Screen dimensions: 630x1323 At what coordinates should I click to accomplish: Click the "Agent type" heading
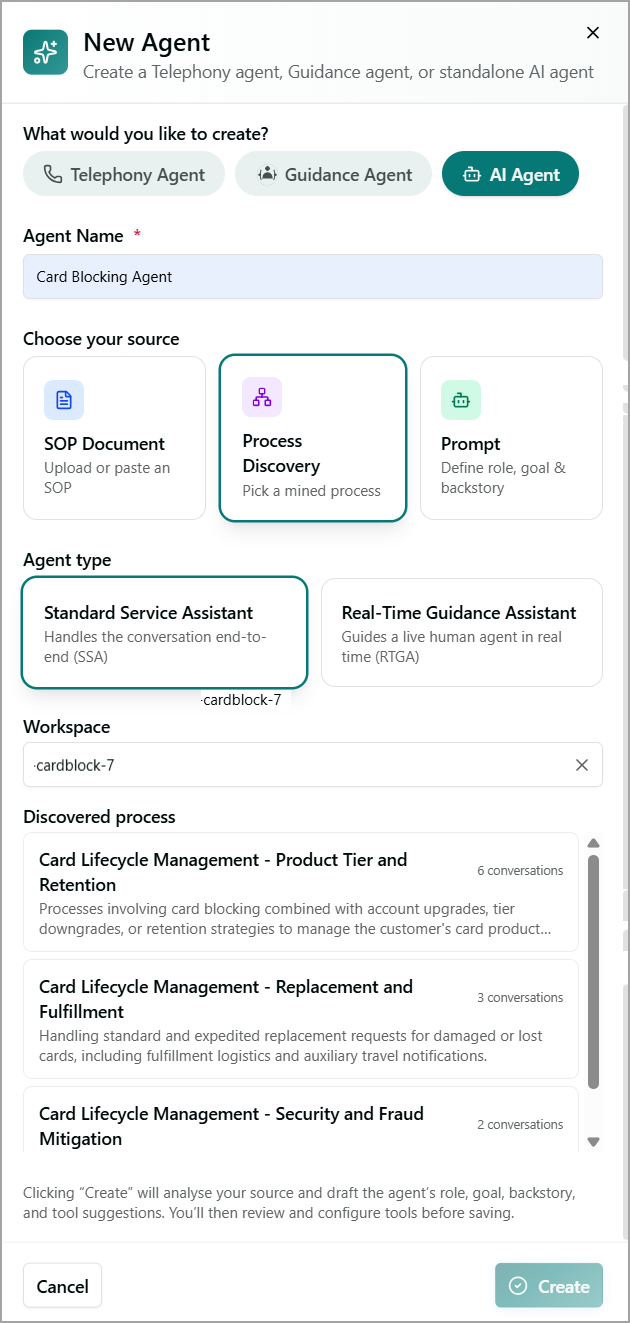[67, 560]
